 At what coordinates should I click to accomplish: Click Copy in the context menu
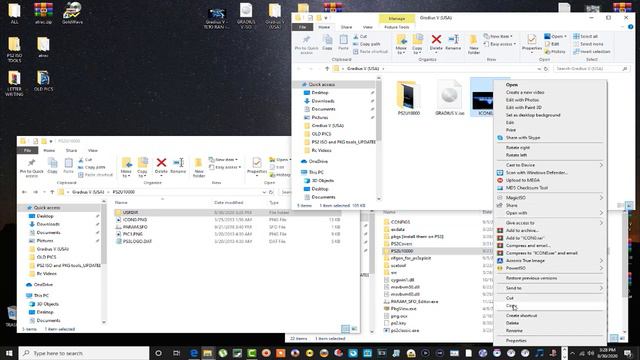(511, 305)
